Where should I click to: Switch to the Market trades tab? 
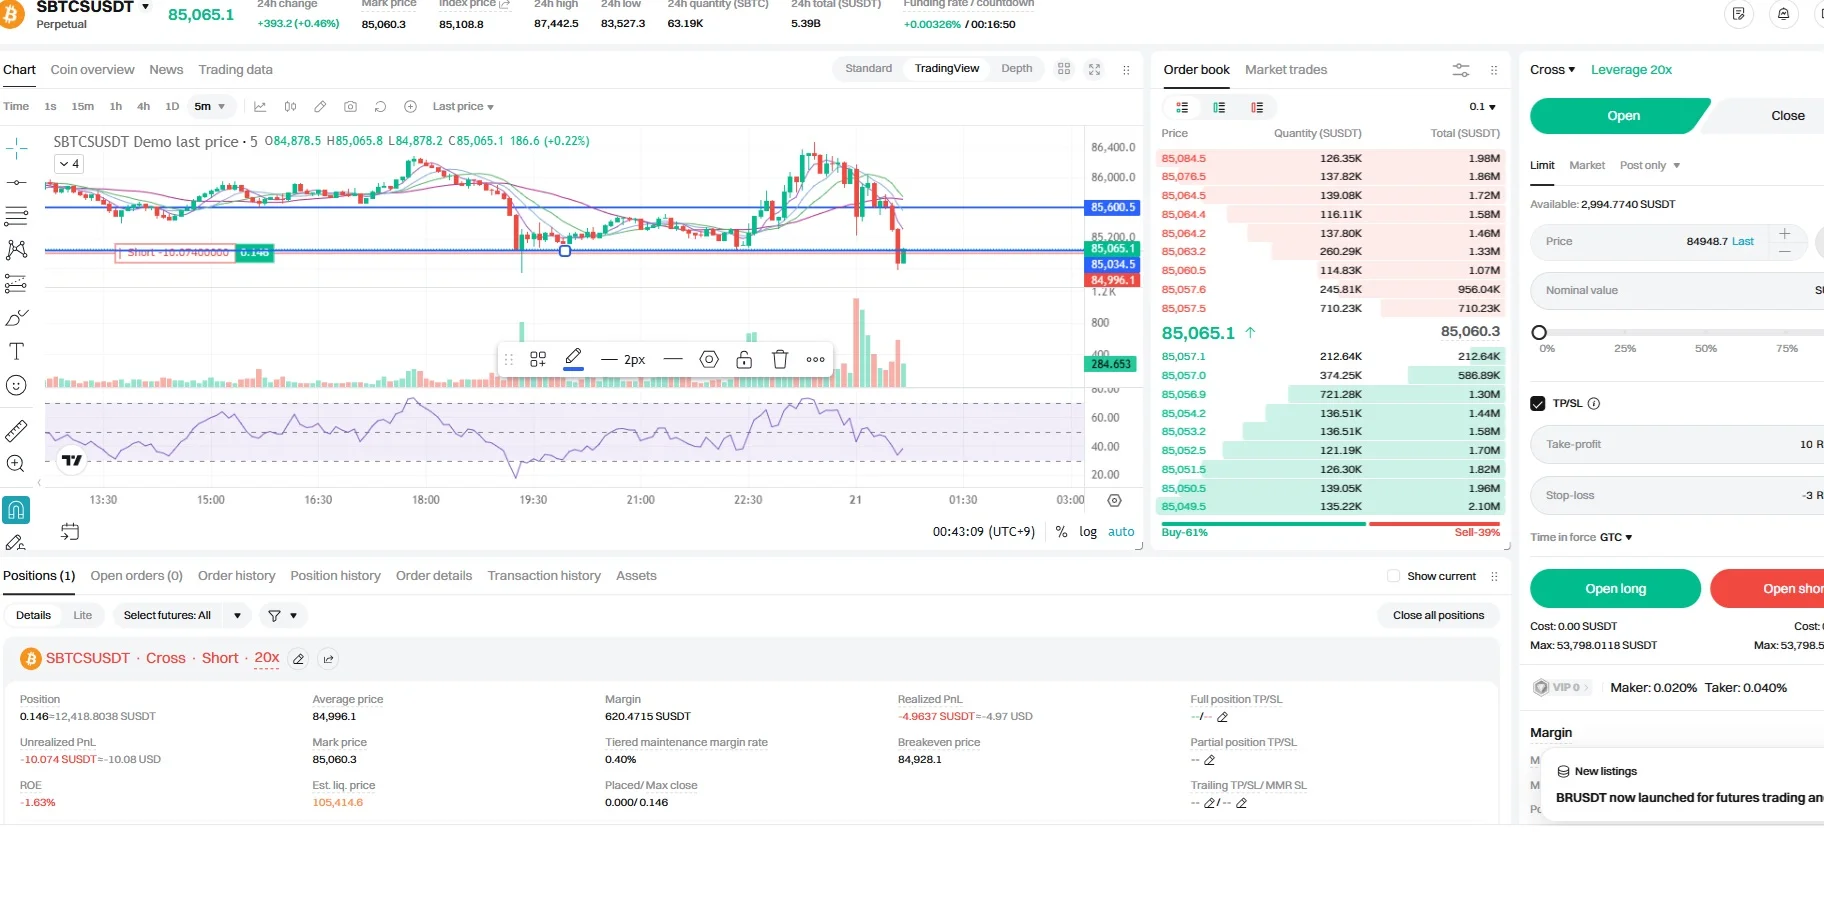[1286, 70]
